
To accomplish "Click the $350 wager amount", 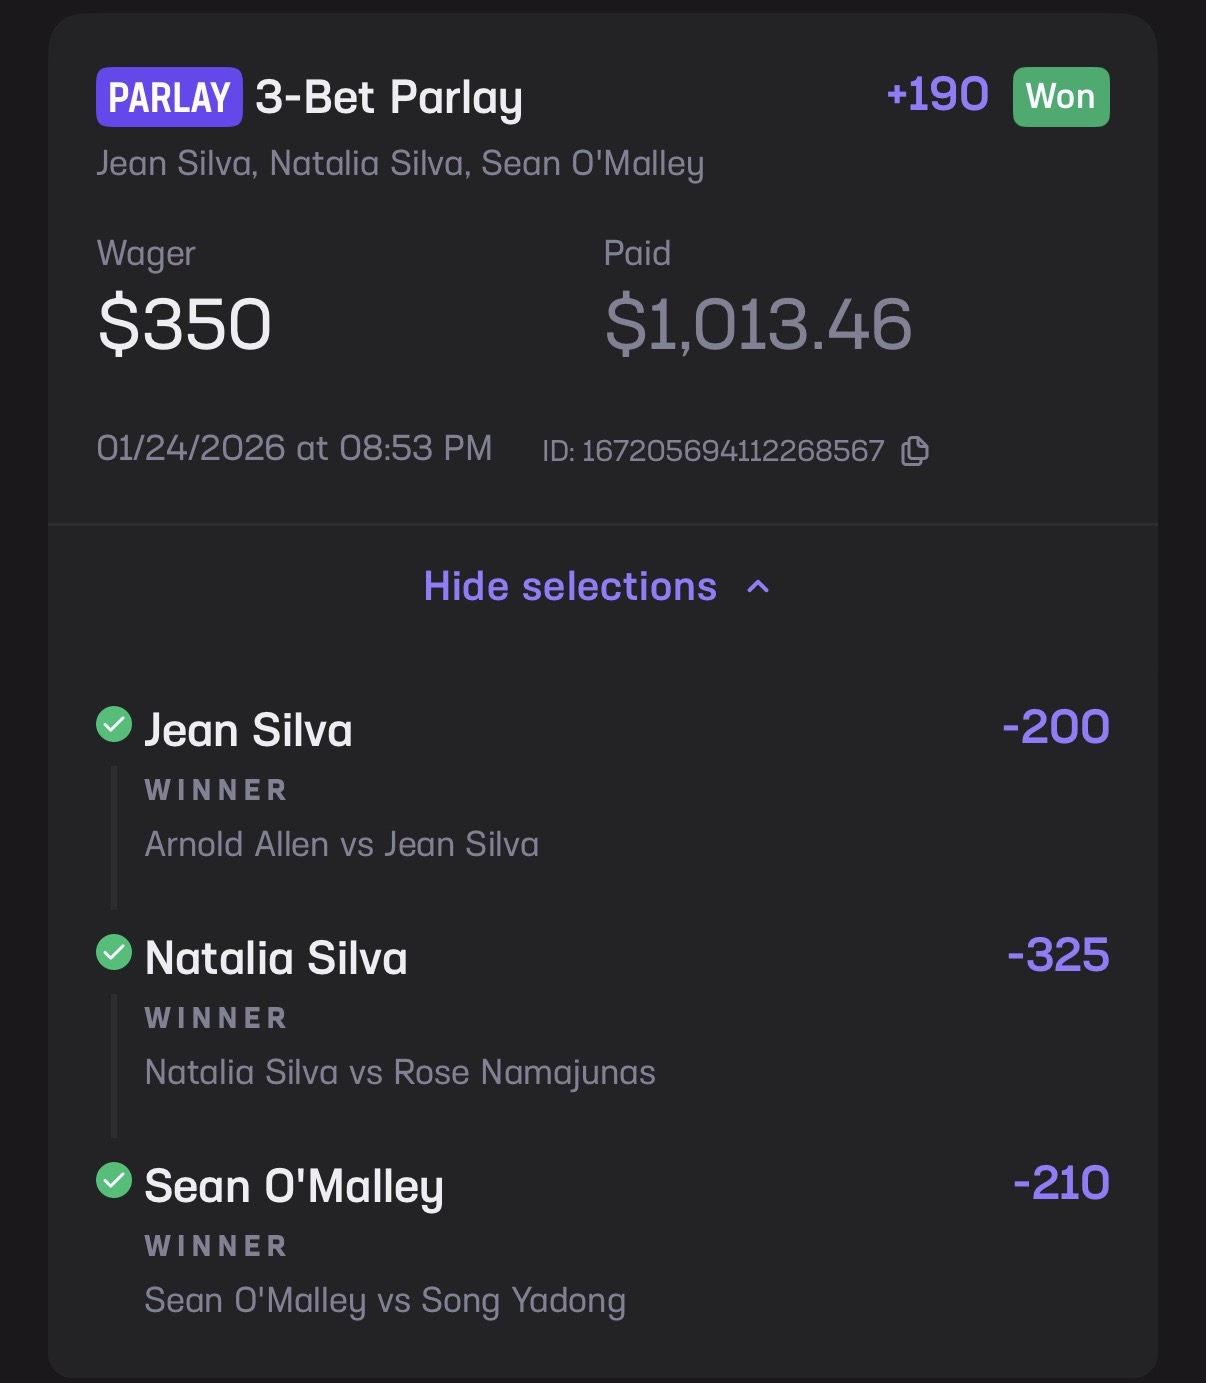I will [x=185, y=325].
